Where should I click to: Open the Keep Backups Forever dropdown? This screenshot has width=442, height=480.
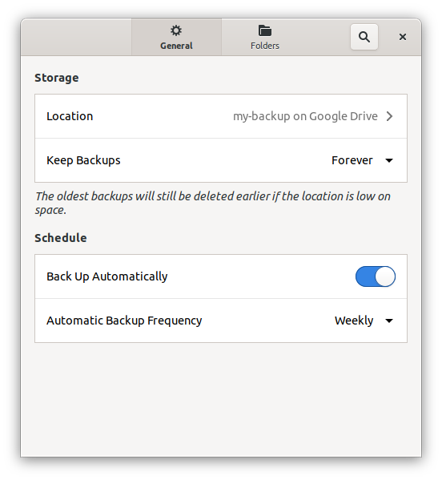click(x=362, y=160)
